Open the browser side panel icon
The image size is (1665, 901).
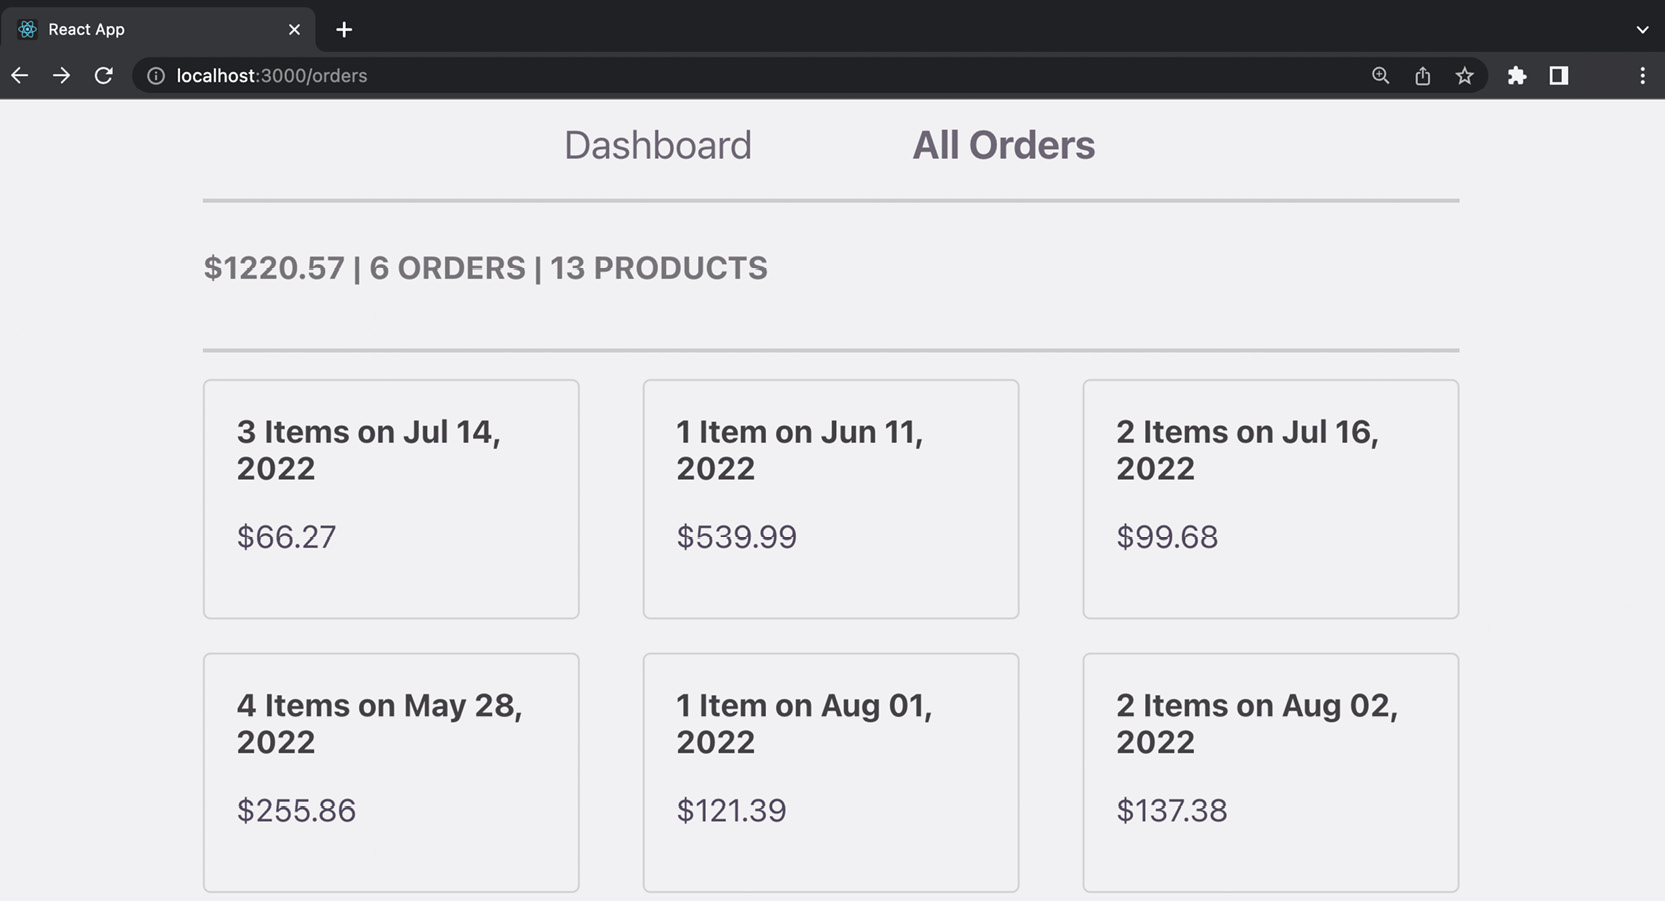(1558, 75)
